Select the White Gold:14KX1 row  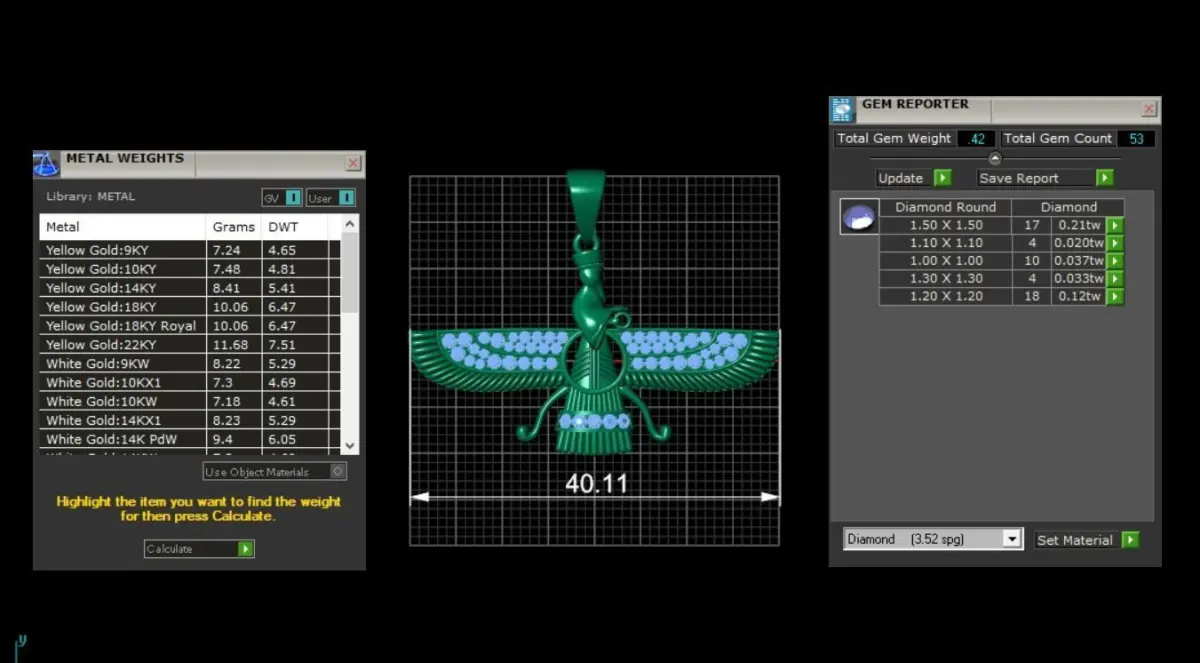coord(190,420)
